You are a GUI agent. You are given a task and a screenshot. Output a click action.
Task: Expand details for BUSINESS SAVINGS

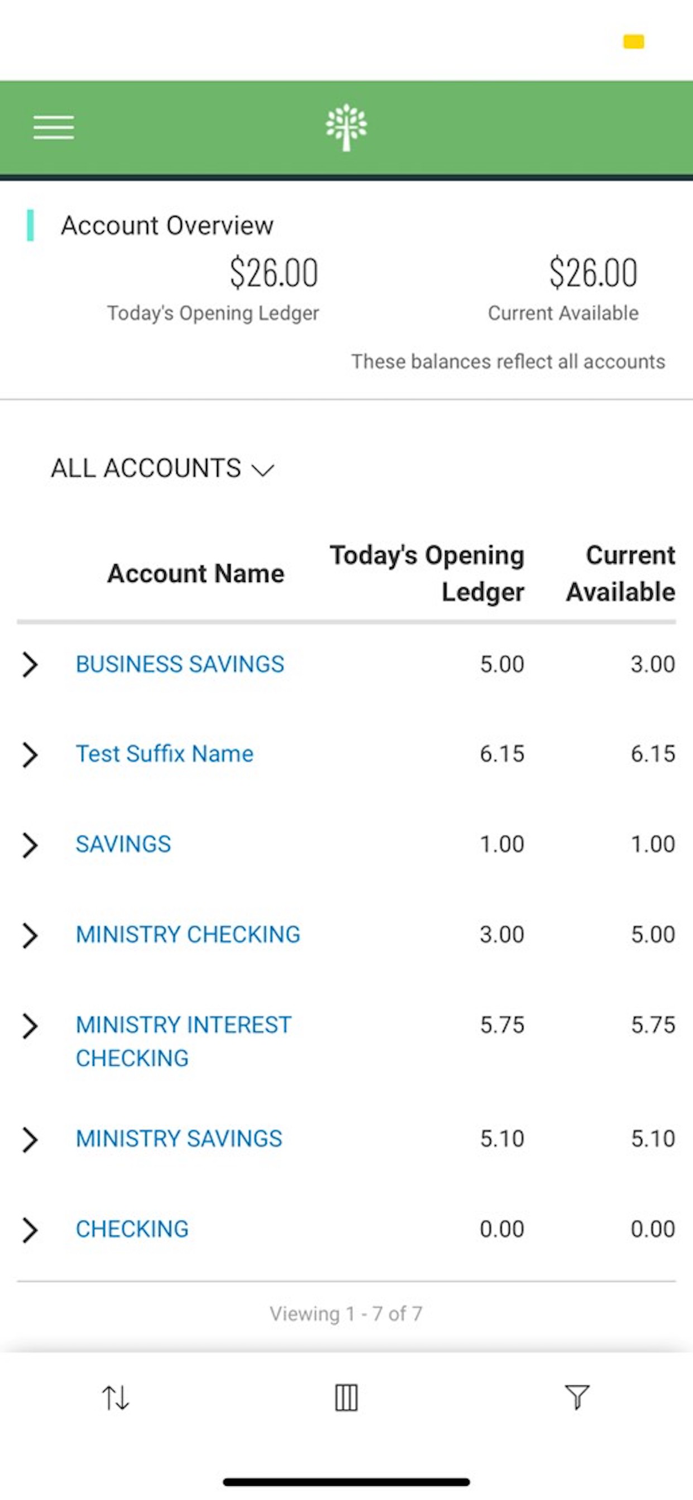coord(30,664)
